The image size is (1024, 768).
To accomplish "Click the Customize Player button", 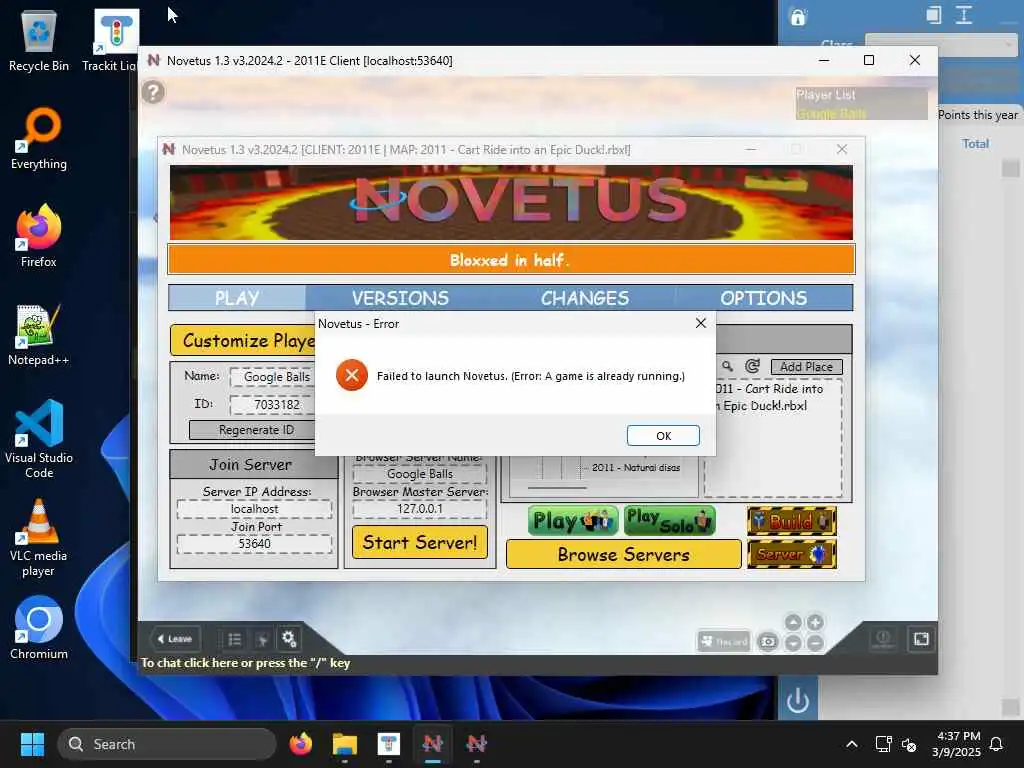I will point(243,340).
